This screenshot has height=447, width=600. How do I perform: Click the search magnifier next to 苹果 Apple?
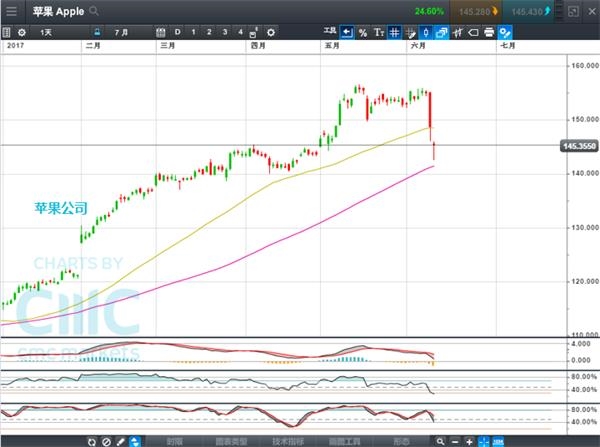click(x=94, y=11)
